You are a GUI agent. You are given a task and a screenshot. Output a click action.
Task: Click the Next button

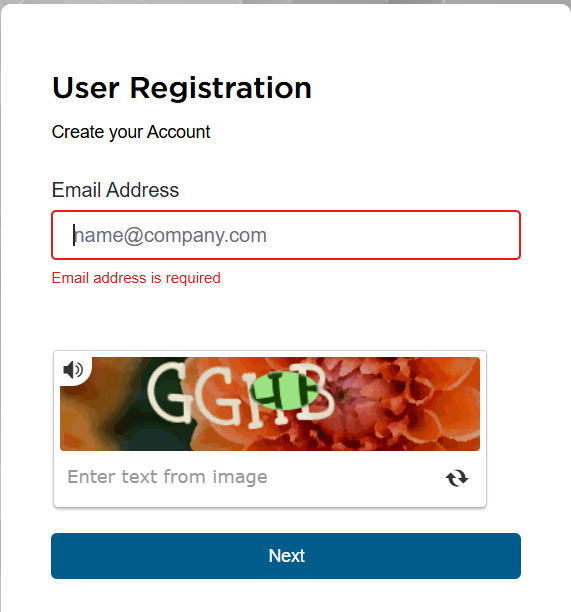coord(286,556)
